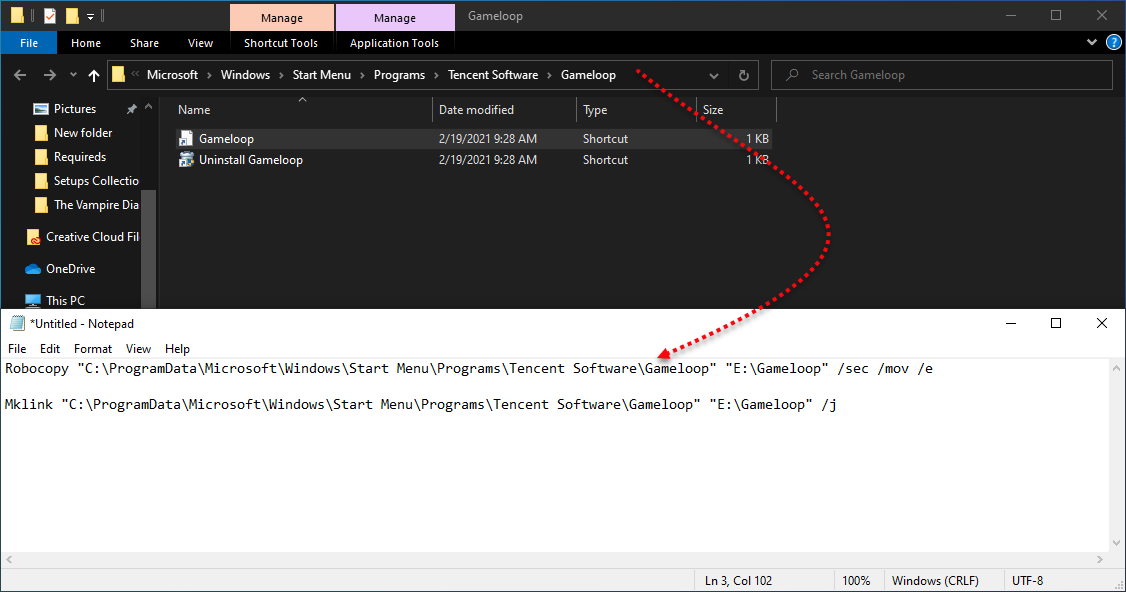
Task: Open the Notepad Help menu
Action: point(177,348)
